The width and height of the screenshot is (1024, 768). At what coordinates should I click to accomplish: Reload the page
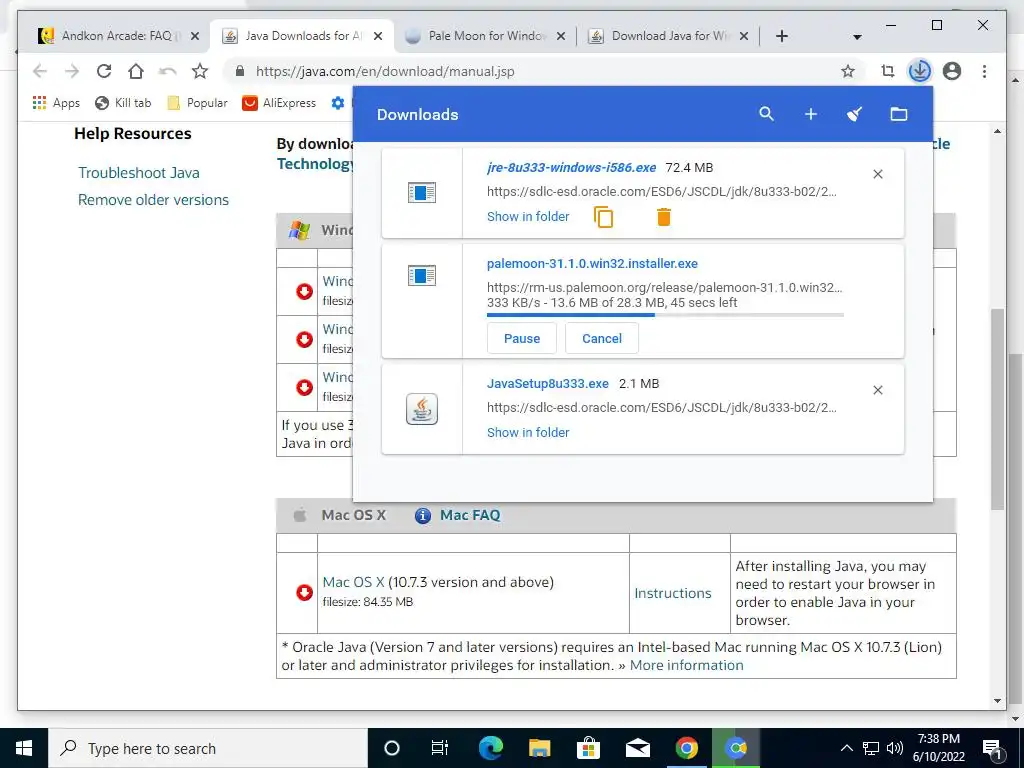coord(104,71)
